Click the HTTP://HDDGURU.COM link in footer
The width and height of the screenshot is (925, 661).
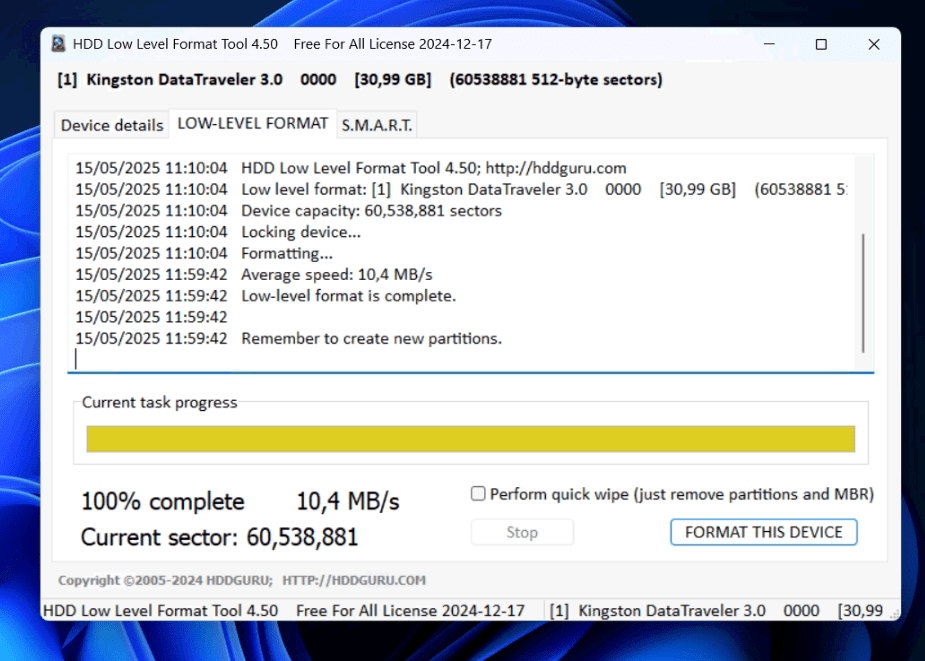click(354, 580)
